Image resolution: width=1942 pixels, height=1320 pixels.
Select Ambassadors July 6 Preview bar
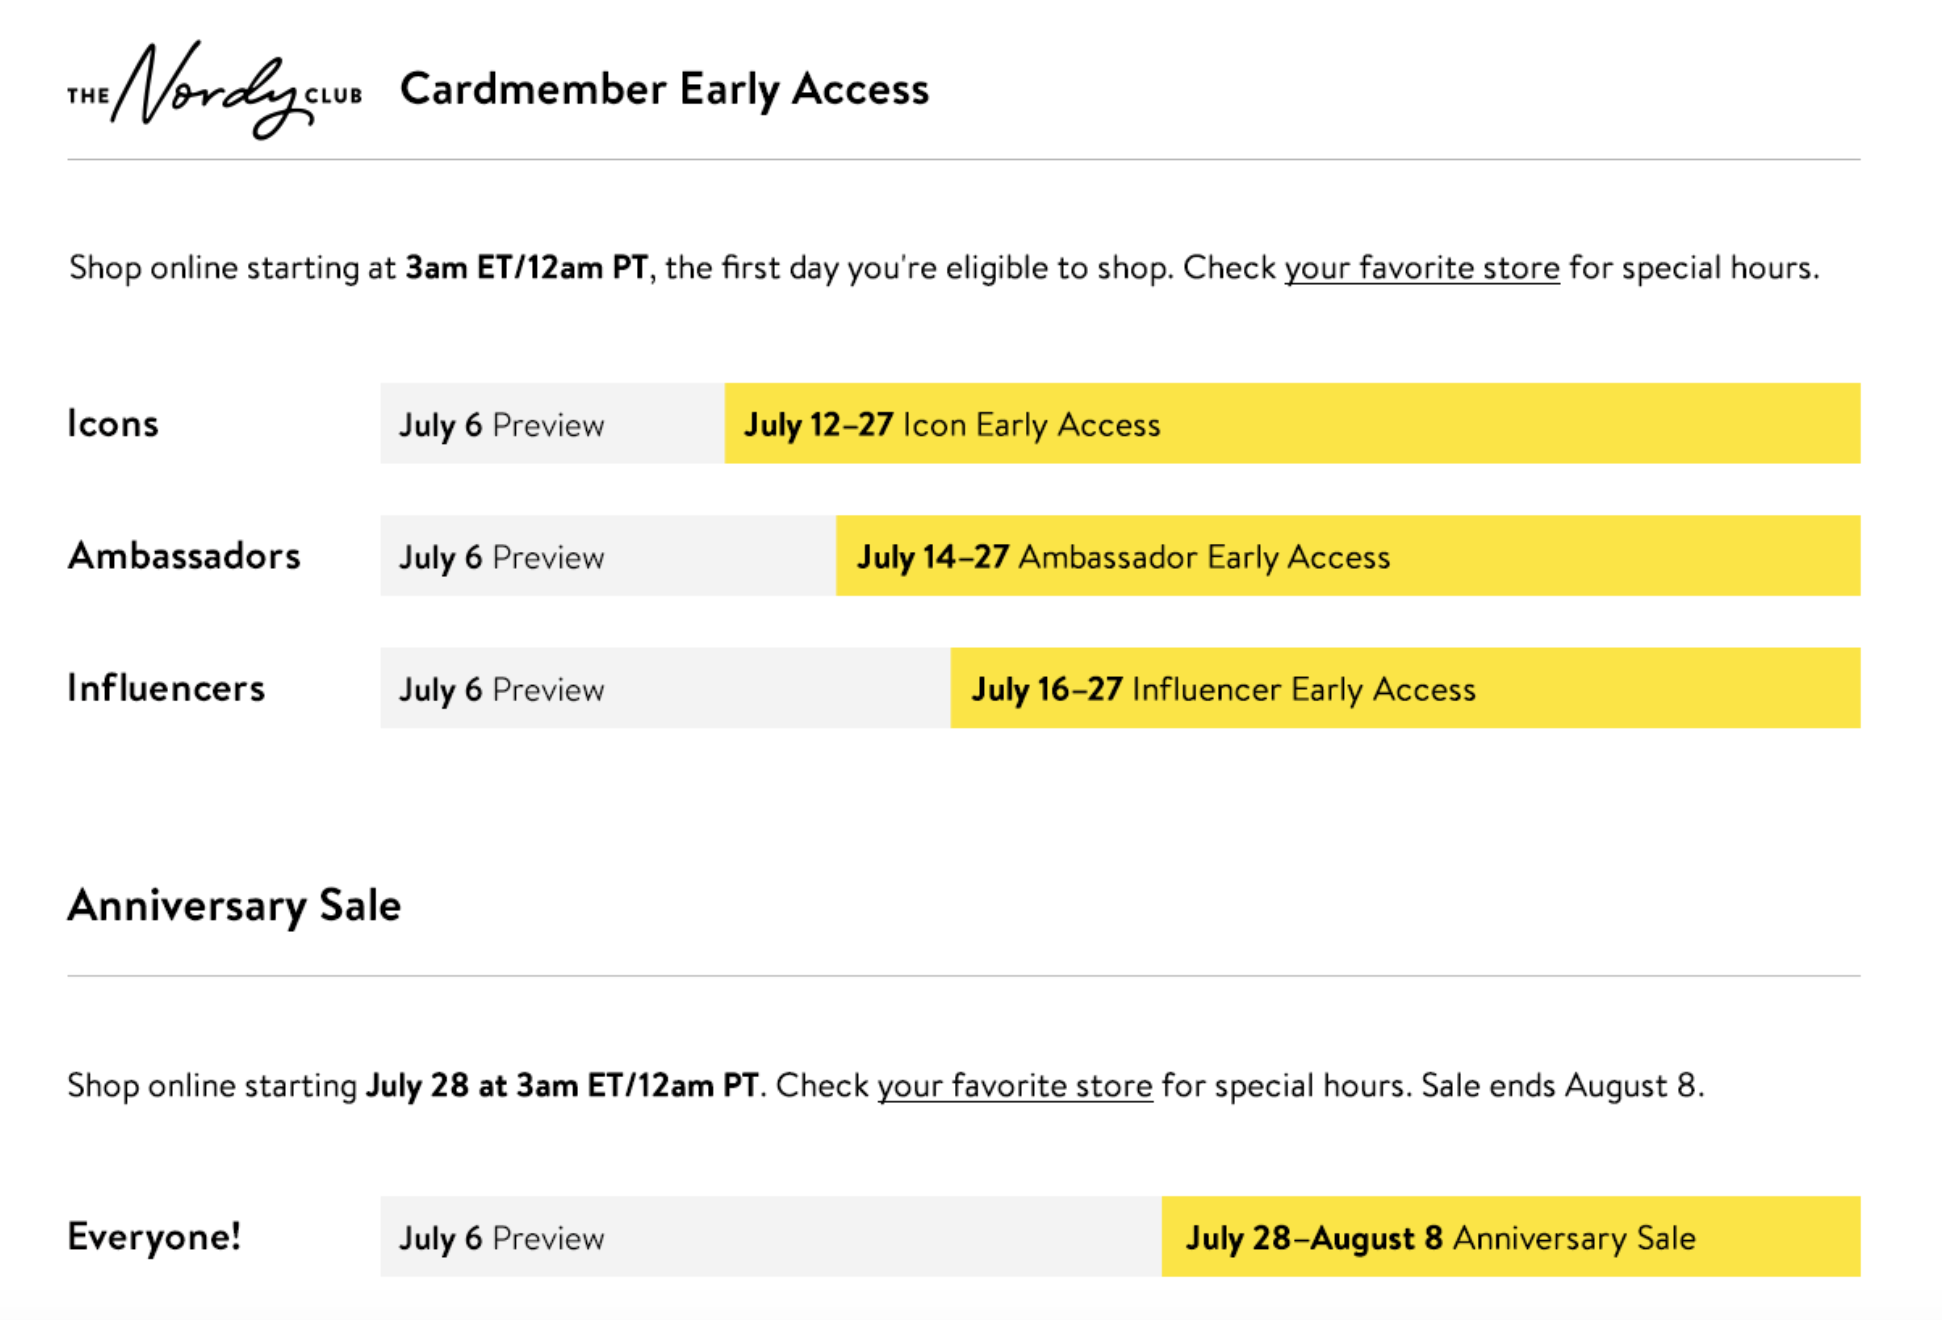click(608, 556)
